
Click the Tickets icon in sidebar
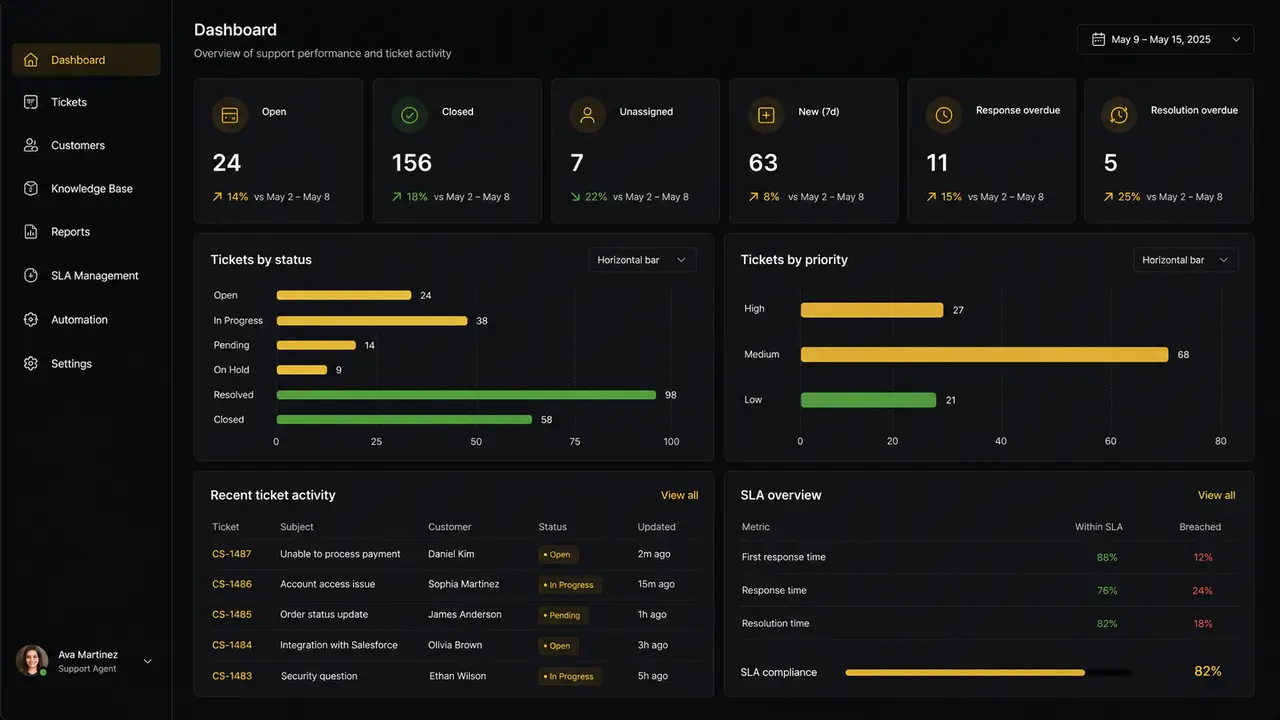(x=31, y=102)
